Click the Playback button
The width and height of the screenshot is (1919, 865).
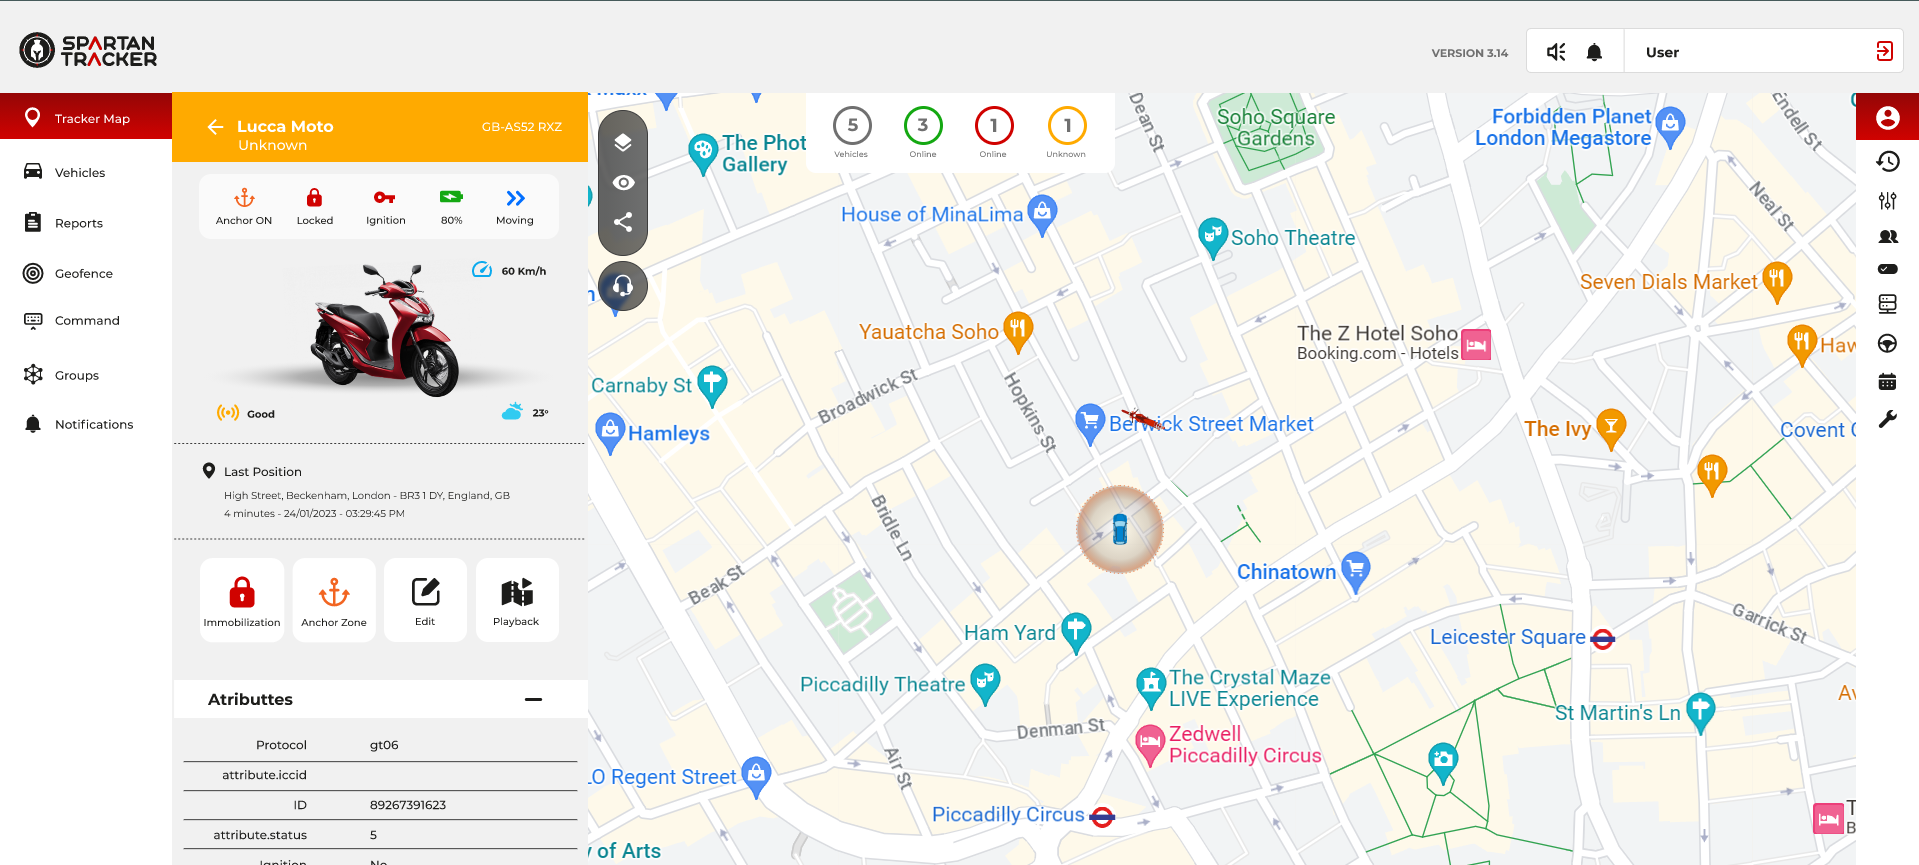click(x=517, y=600)
